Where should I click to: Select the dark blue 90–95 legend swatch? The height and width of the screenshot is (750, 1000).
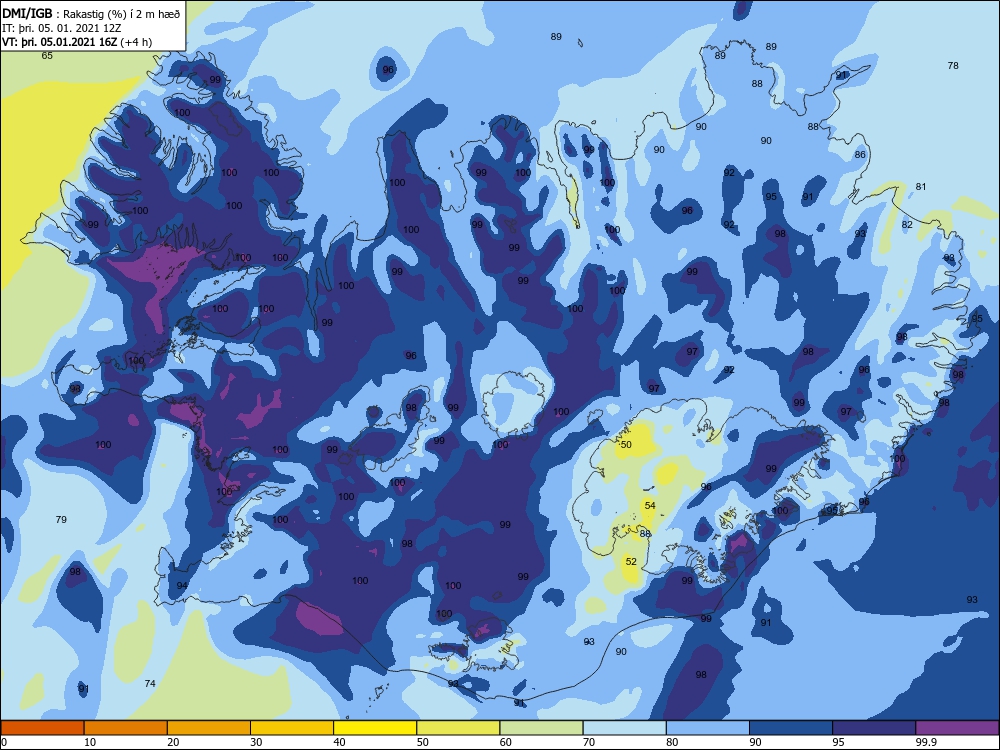[791, 728]
